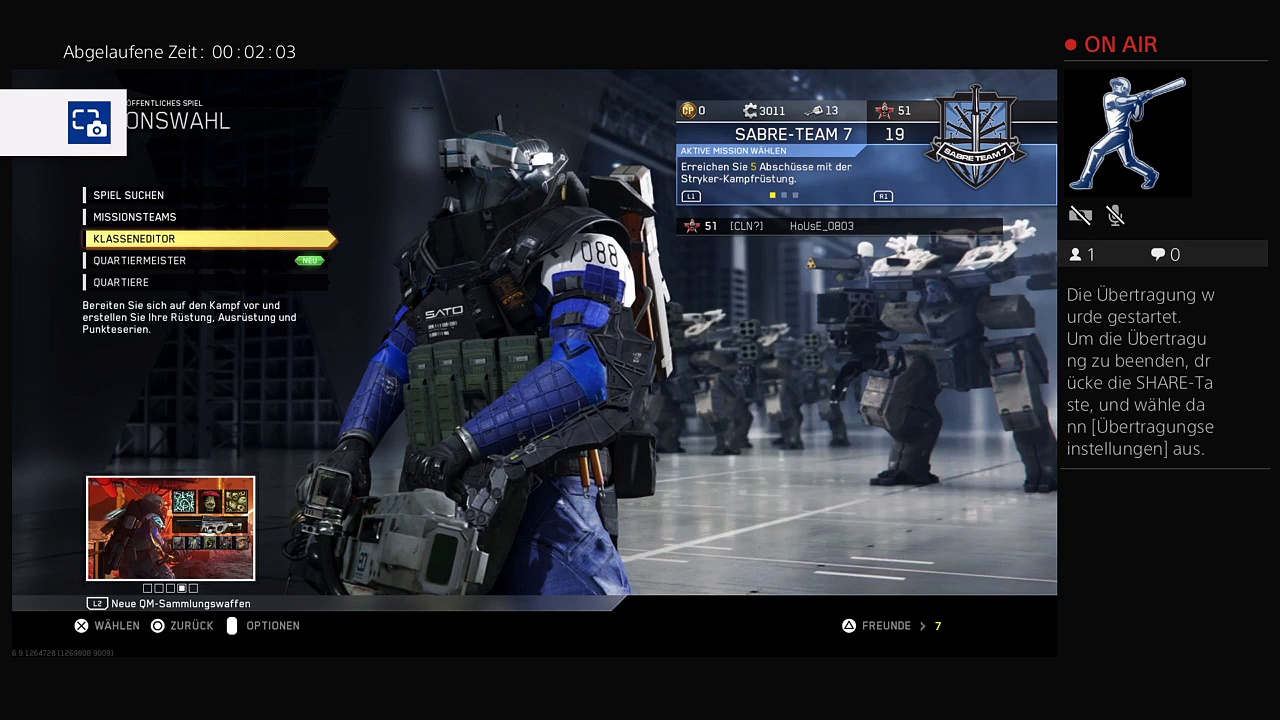
Task: Click the Sabre Team 7 shield emblem
Action: (x=975, y=138)
